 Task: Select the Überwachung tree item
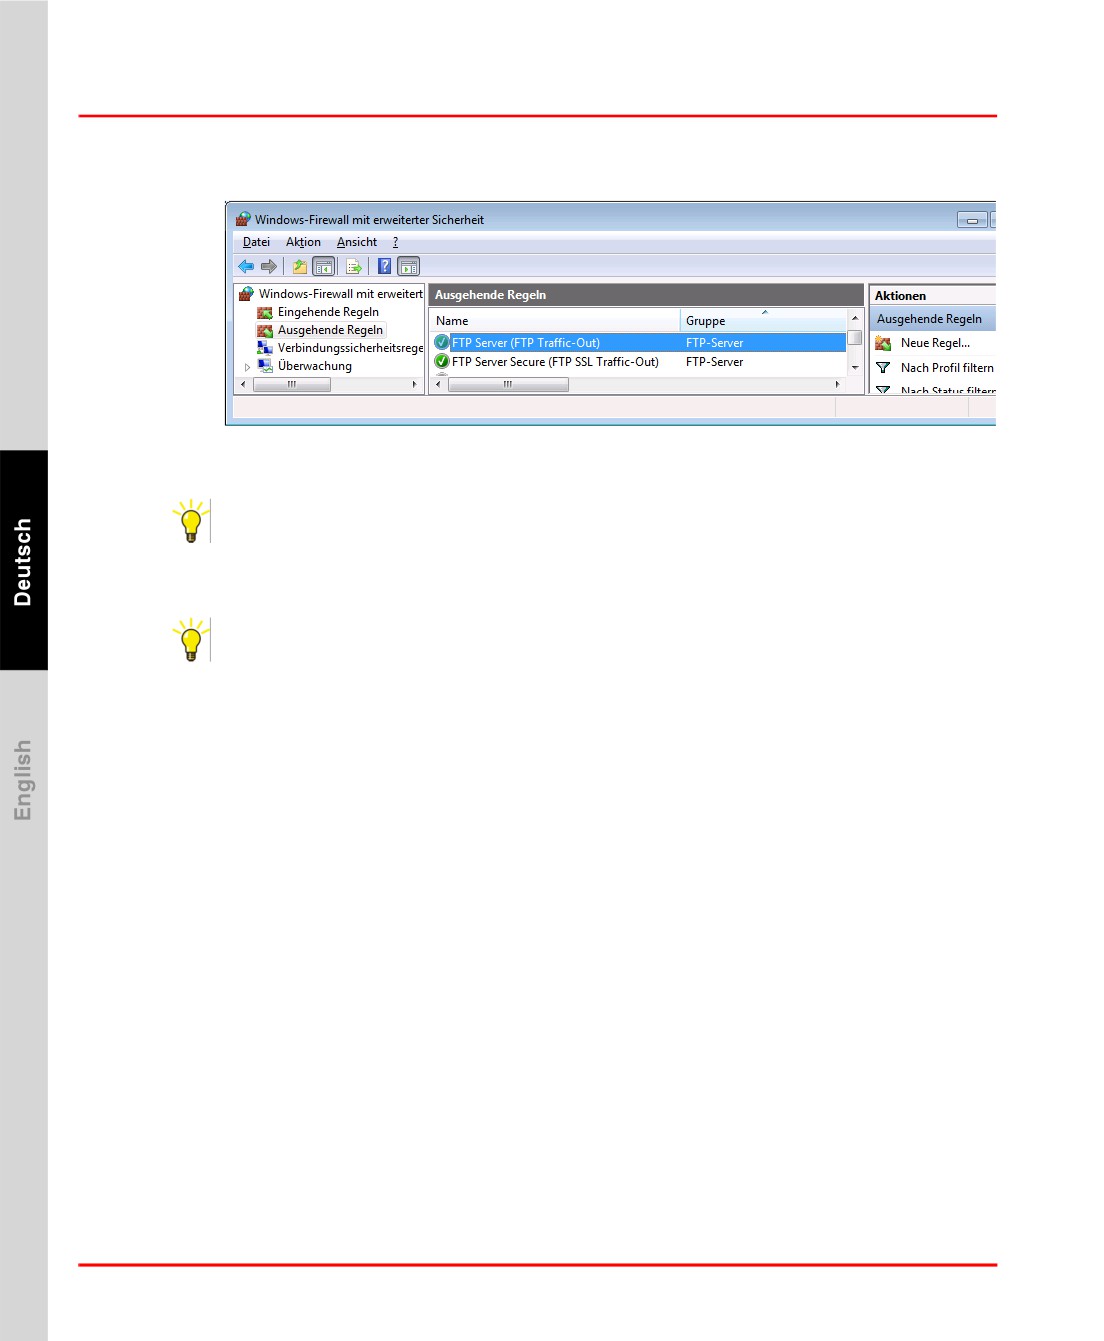coord(315,366)
